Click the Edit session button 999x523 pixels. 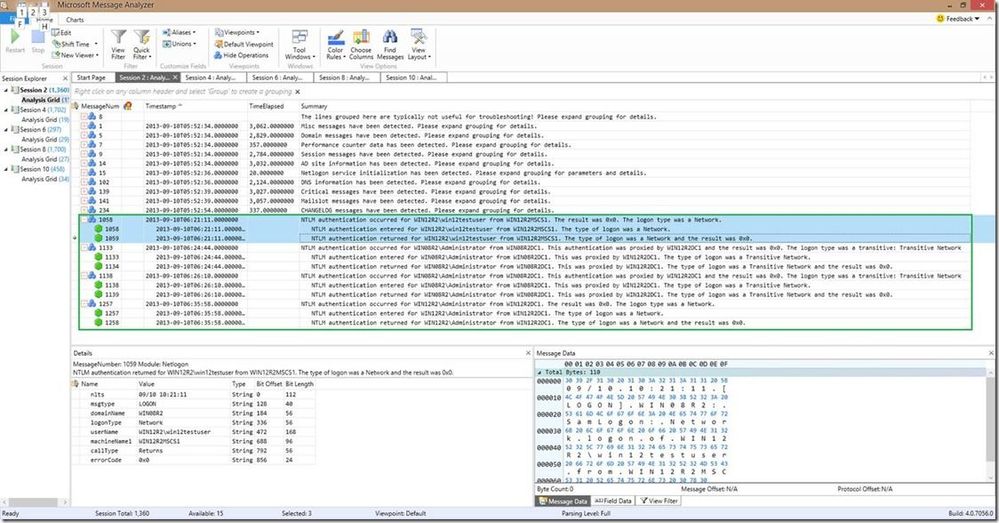62,32
